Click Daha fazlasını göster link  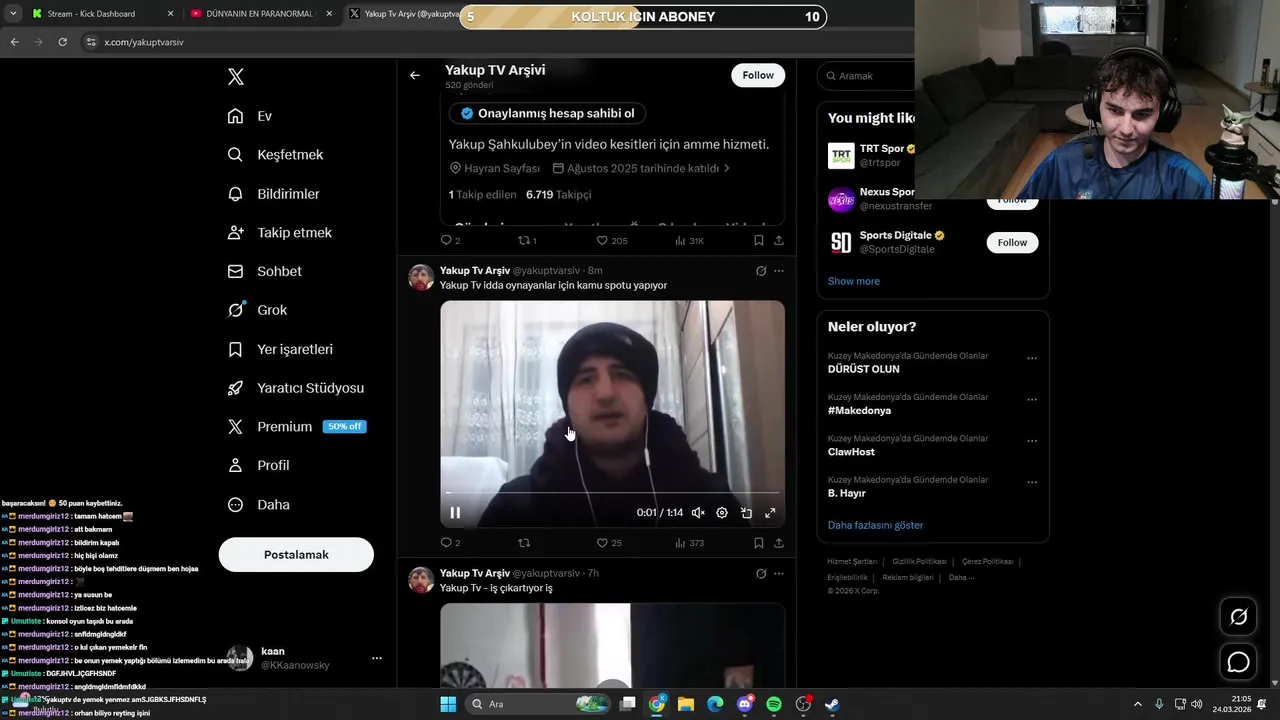(875, 525)
